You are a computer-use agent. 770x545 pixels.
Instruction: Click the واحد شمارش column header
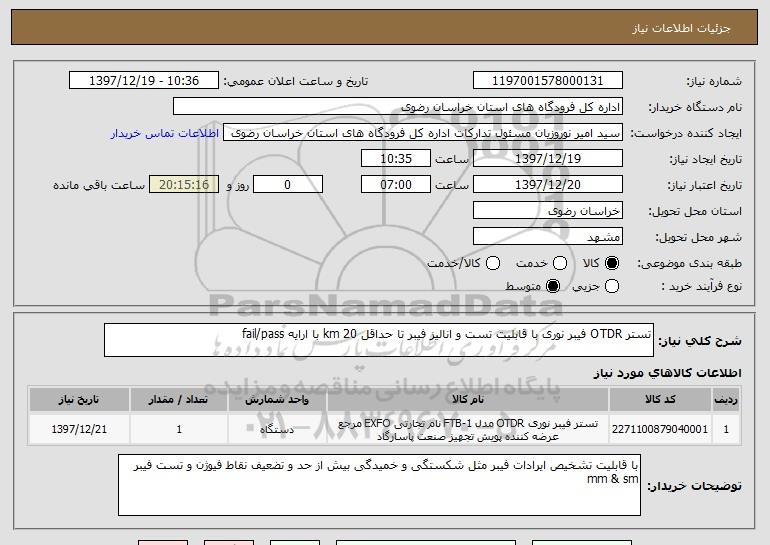[277, 400]
